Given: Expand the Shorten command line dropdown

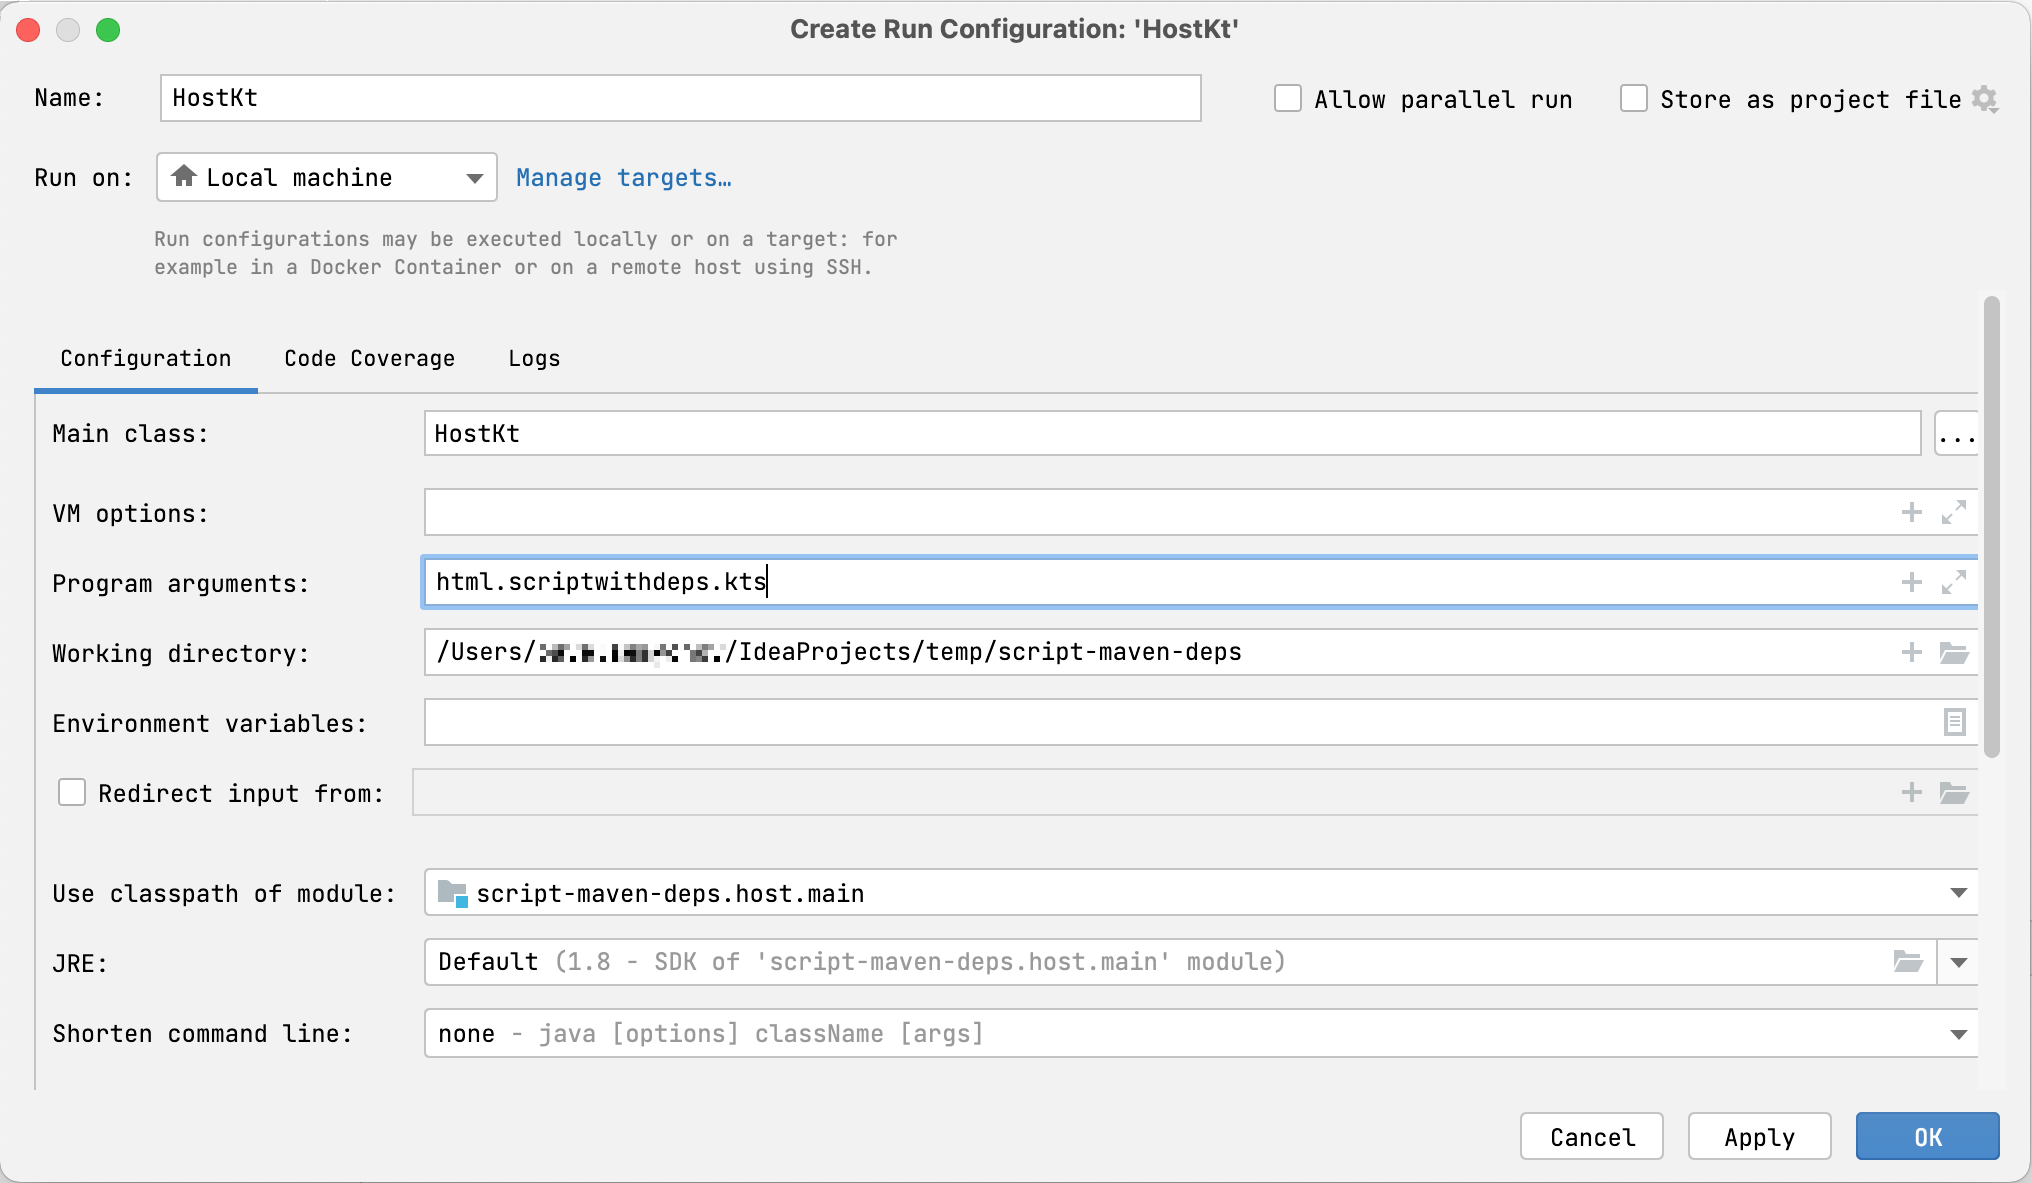Looking at the screenshot, I should pyautogui.click(x=1962, y=1032).
